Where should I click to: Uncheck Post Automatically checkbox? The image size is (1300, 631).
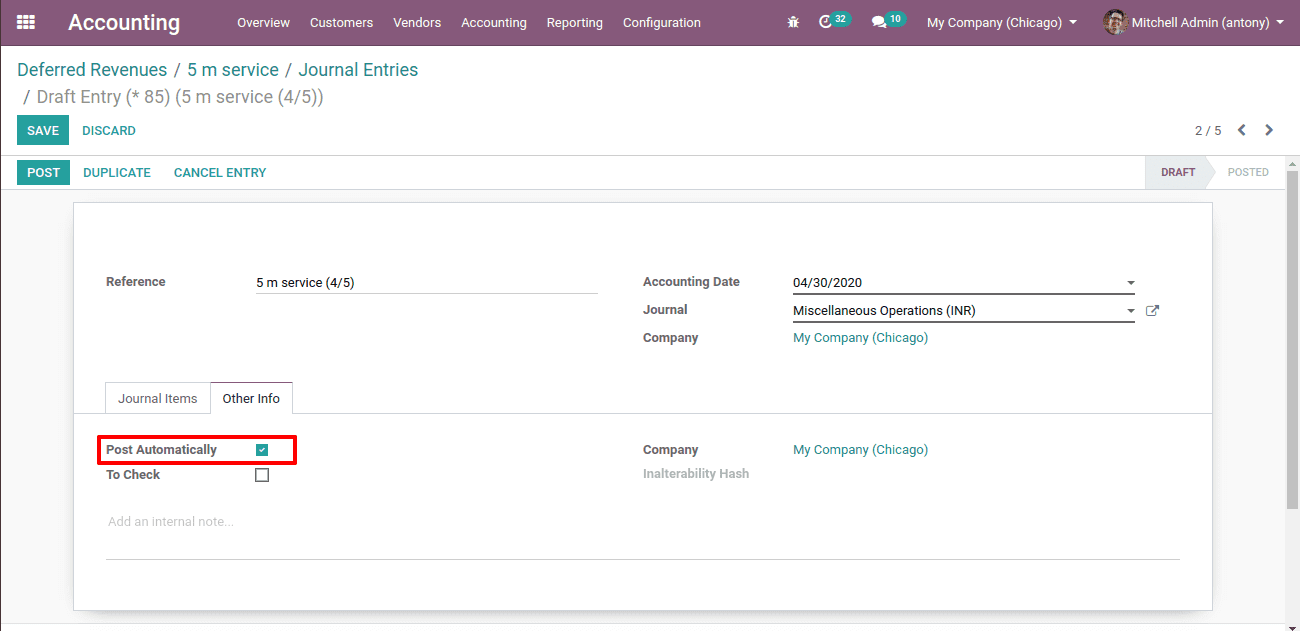click(262, 450)
